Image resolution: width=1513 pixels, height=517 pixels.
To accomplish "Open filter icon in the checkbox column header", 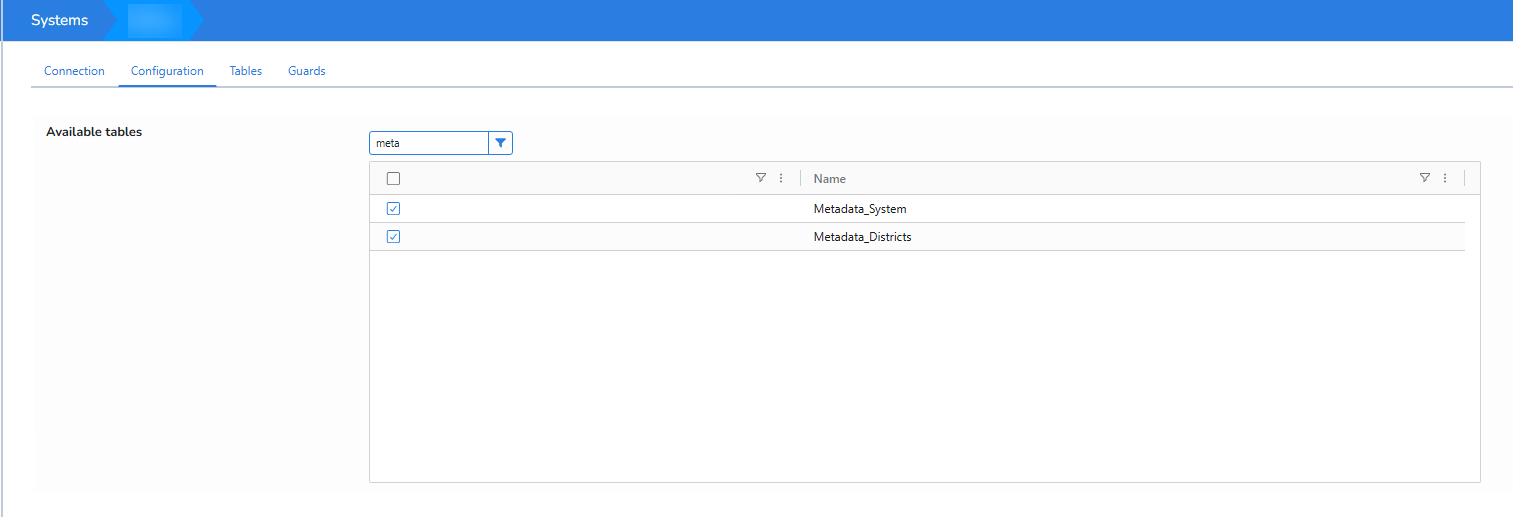I will point(761,178).
